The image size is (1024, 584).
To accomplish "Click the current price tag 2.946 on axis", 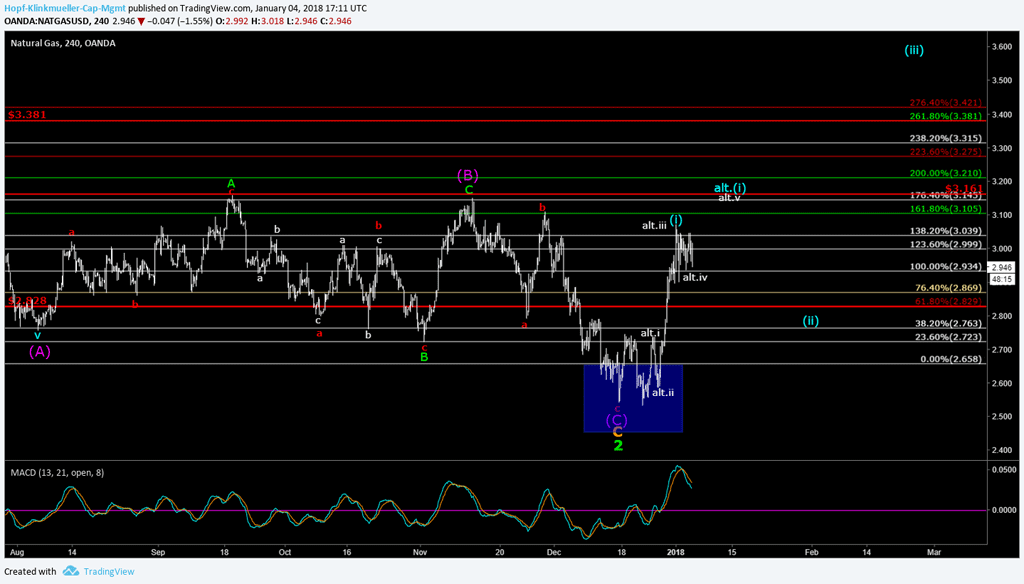I will [x=1000, y=267].
